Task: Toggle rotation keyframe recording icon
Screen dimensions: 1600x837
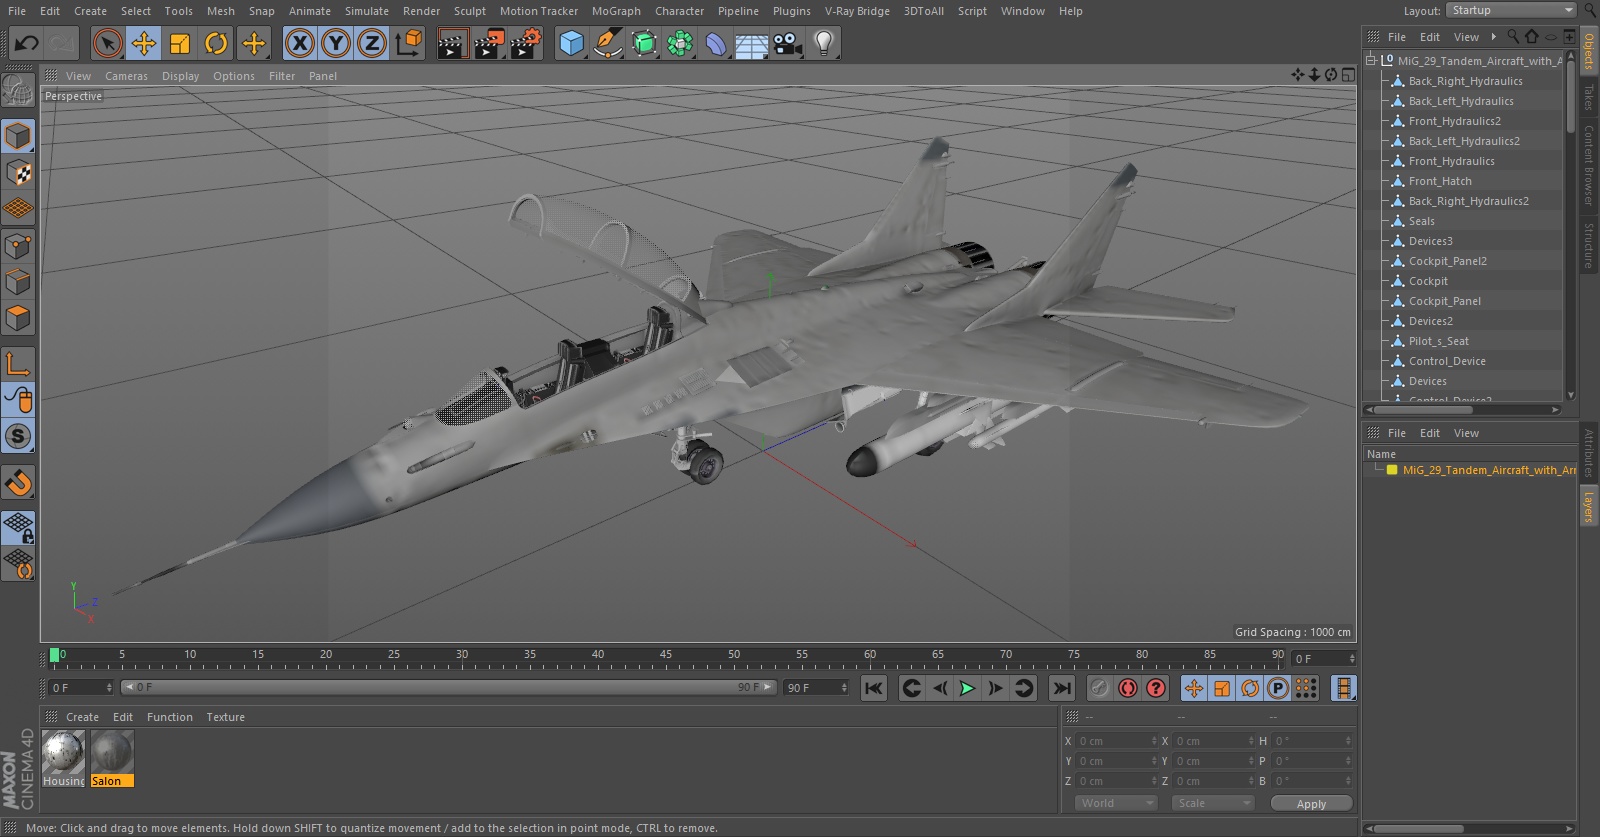Action: tap(1250, 688)
